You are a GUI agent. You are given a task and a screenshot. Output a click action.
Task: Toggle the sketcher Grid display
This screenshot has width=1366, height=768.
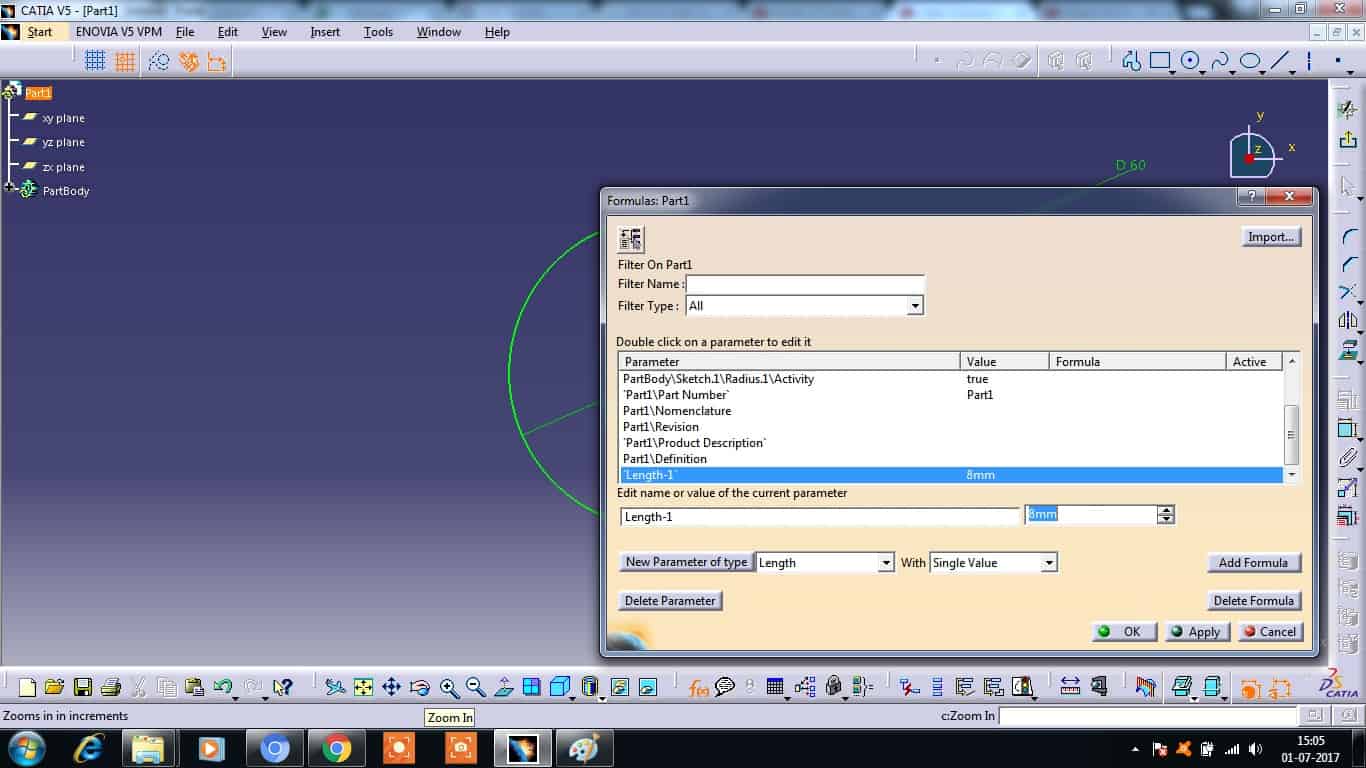(95, 61)
